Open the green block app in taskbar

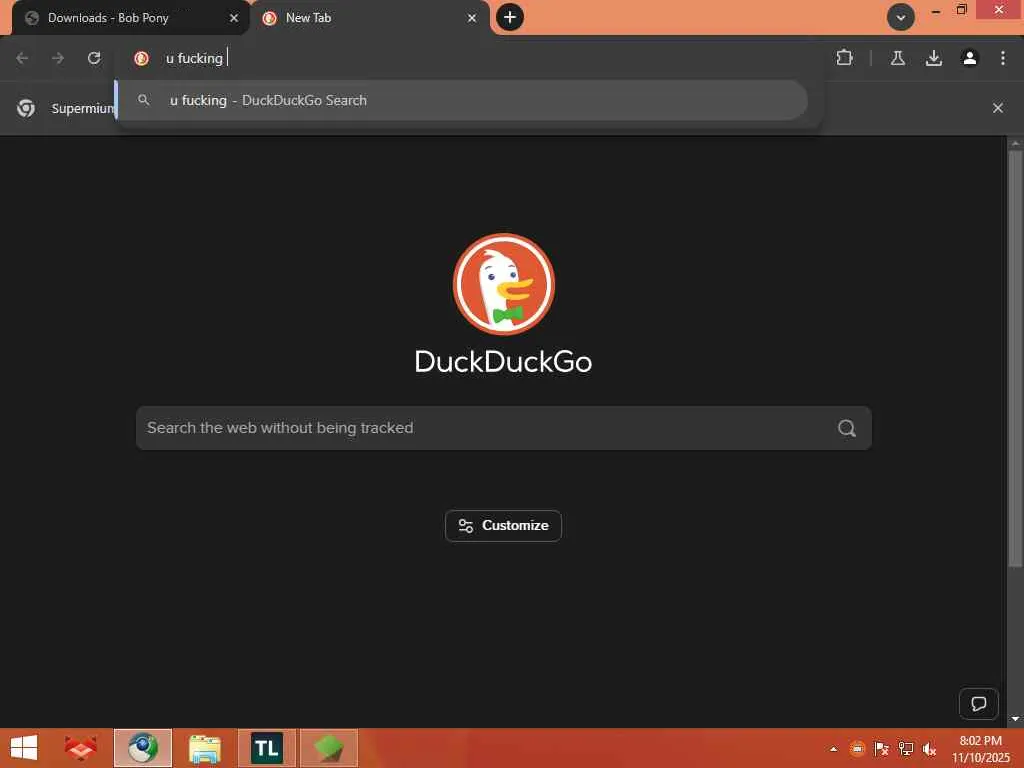coord(328,748)
